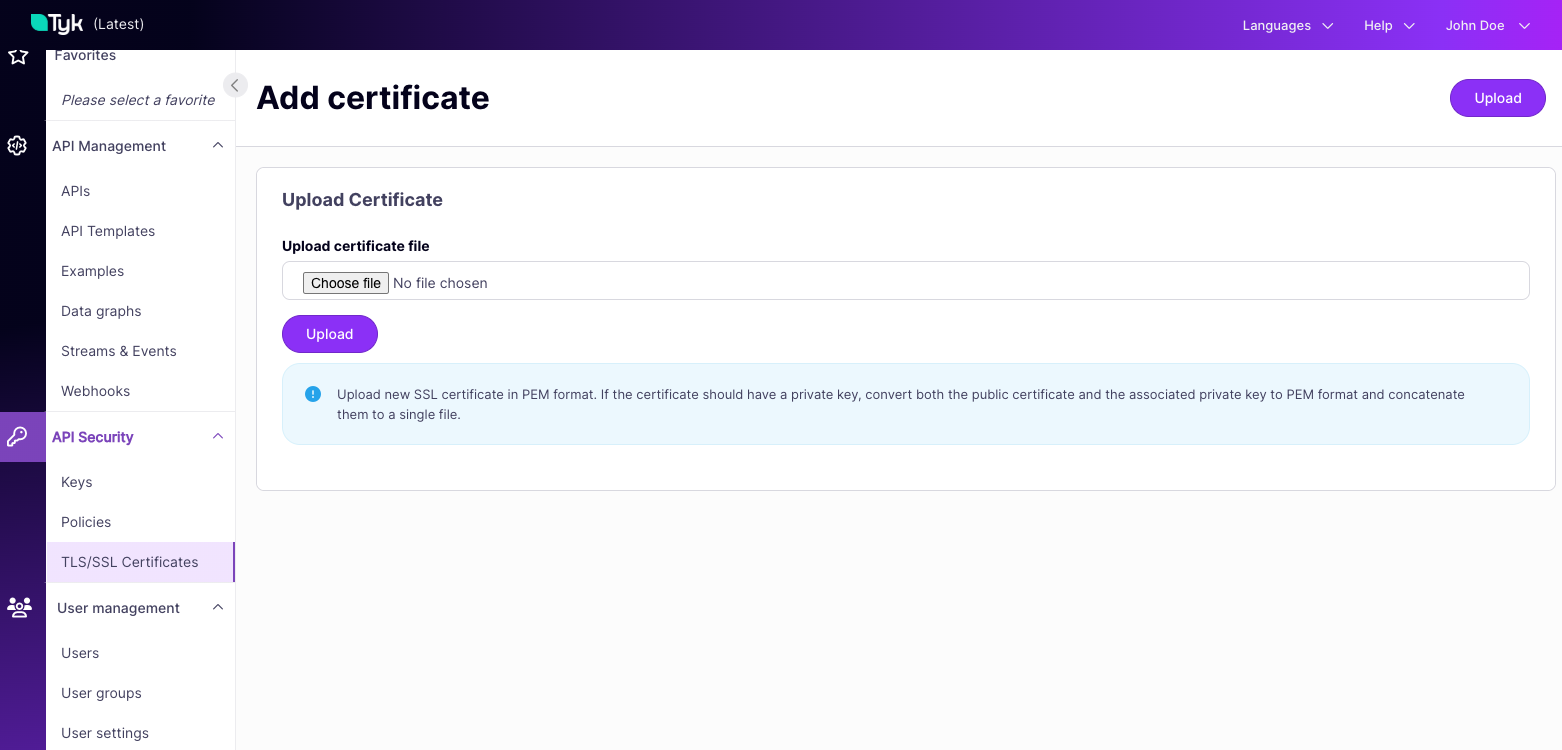Viewport: 1562px width, 750px height.
Task: Click the Tyk logo in the top bar
Action: point(55,23)
